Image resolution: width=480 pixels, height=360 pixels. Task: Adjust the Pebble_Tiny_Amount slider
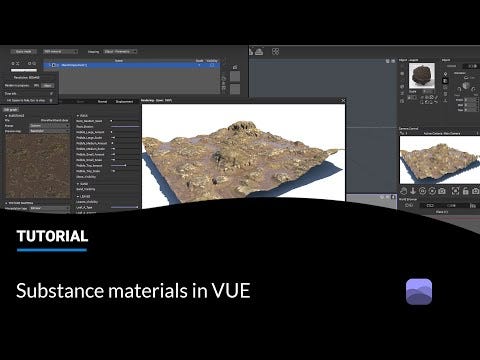pos(125,165)
